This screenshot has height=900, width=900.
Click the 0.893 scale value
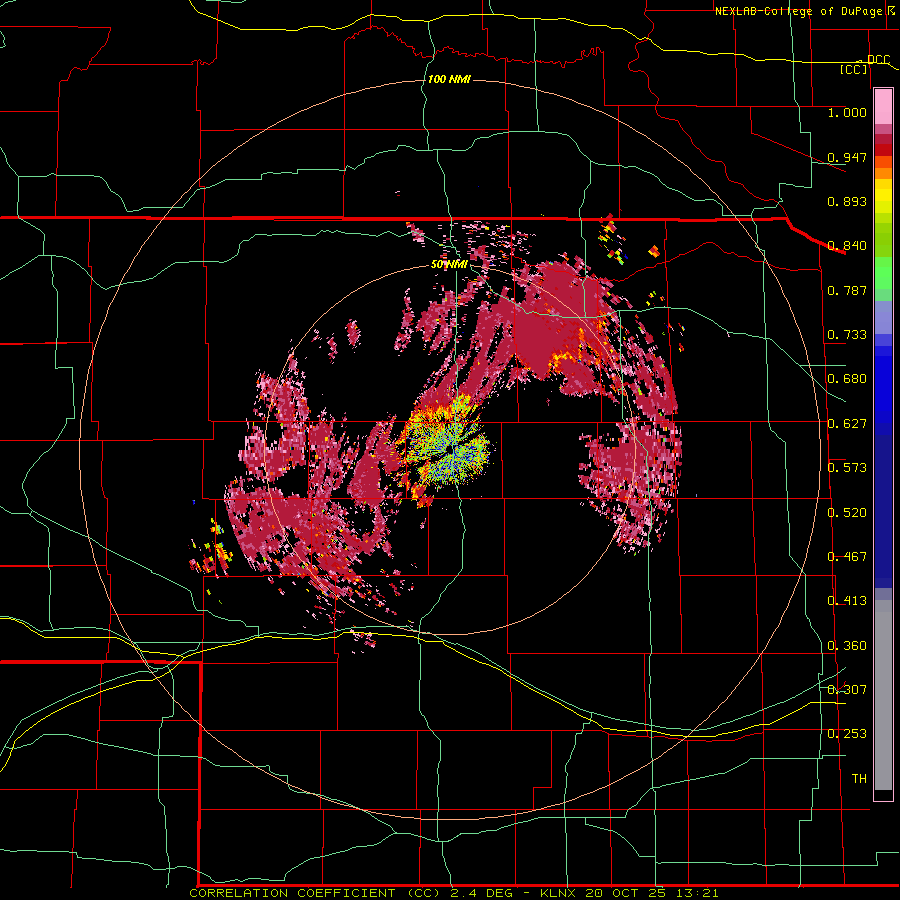[x=847, y=201]
